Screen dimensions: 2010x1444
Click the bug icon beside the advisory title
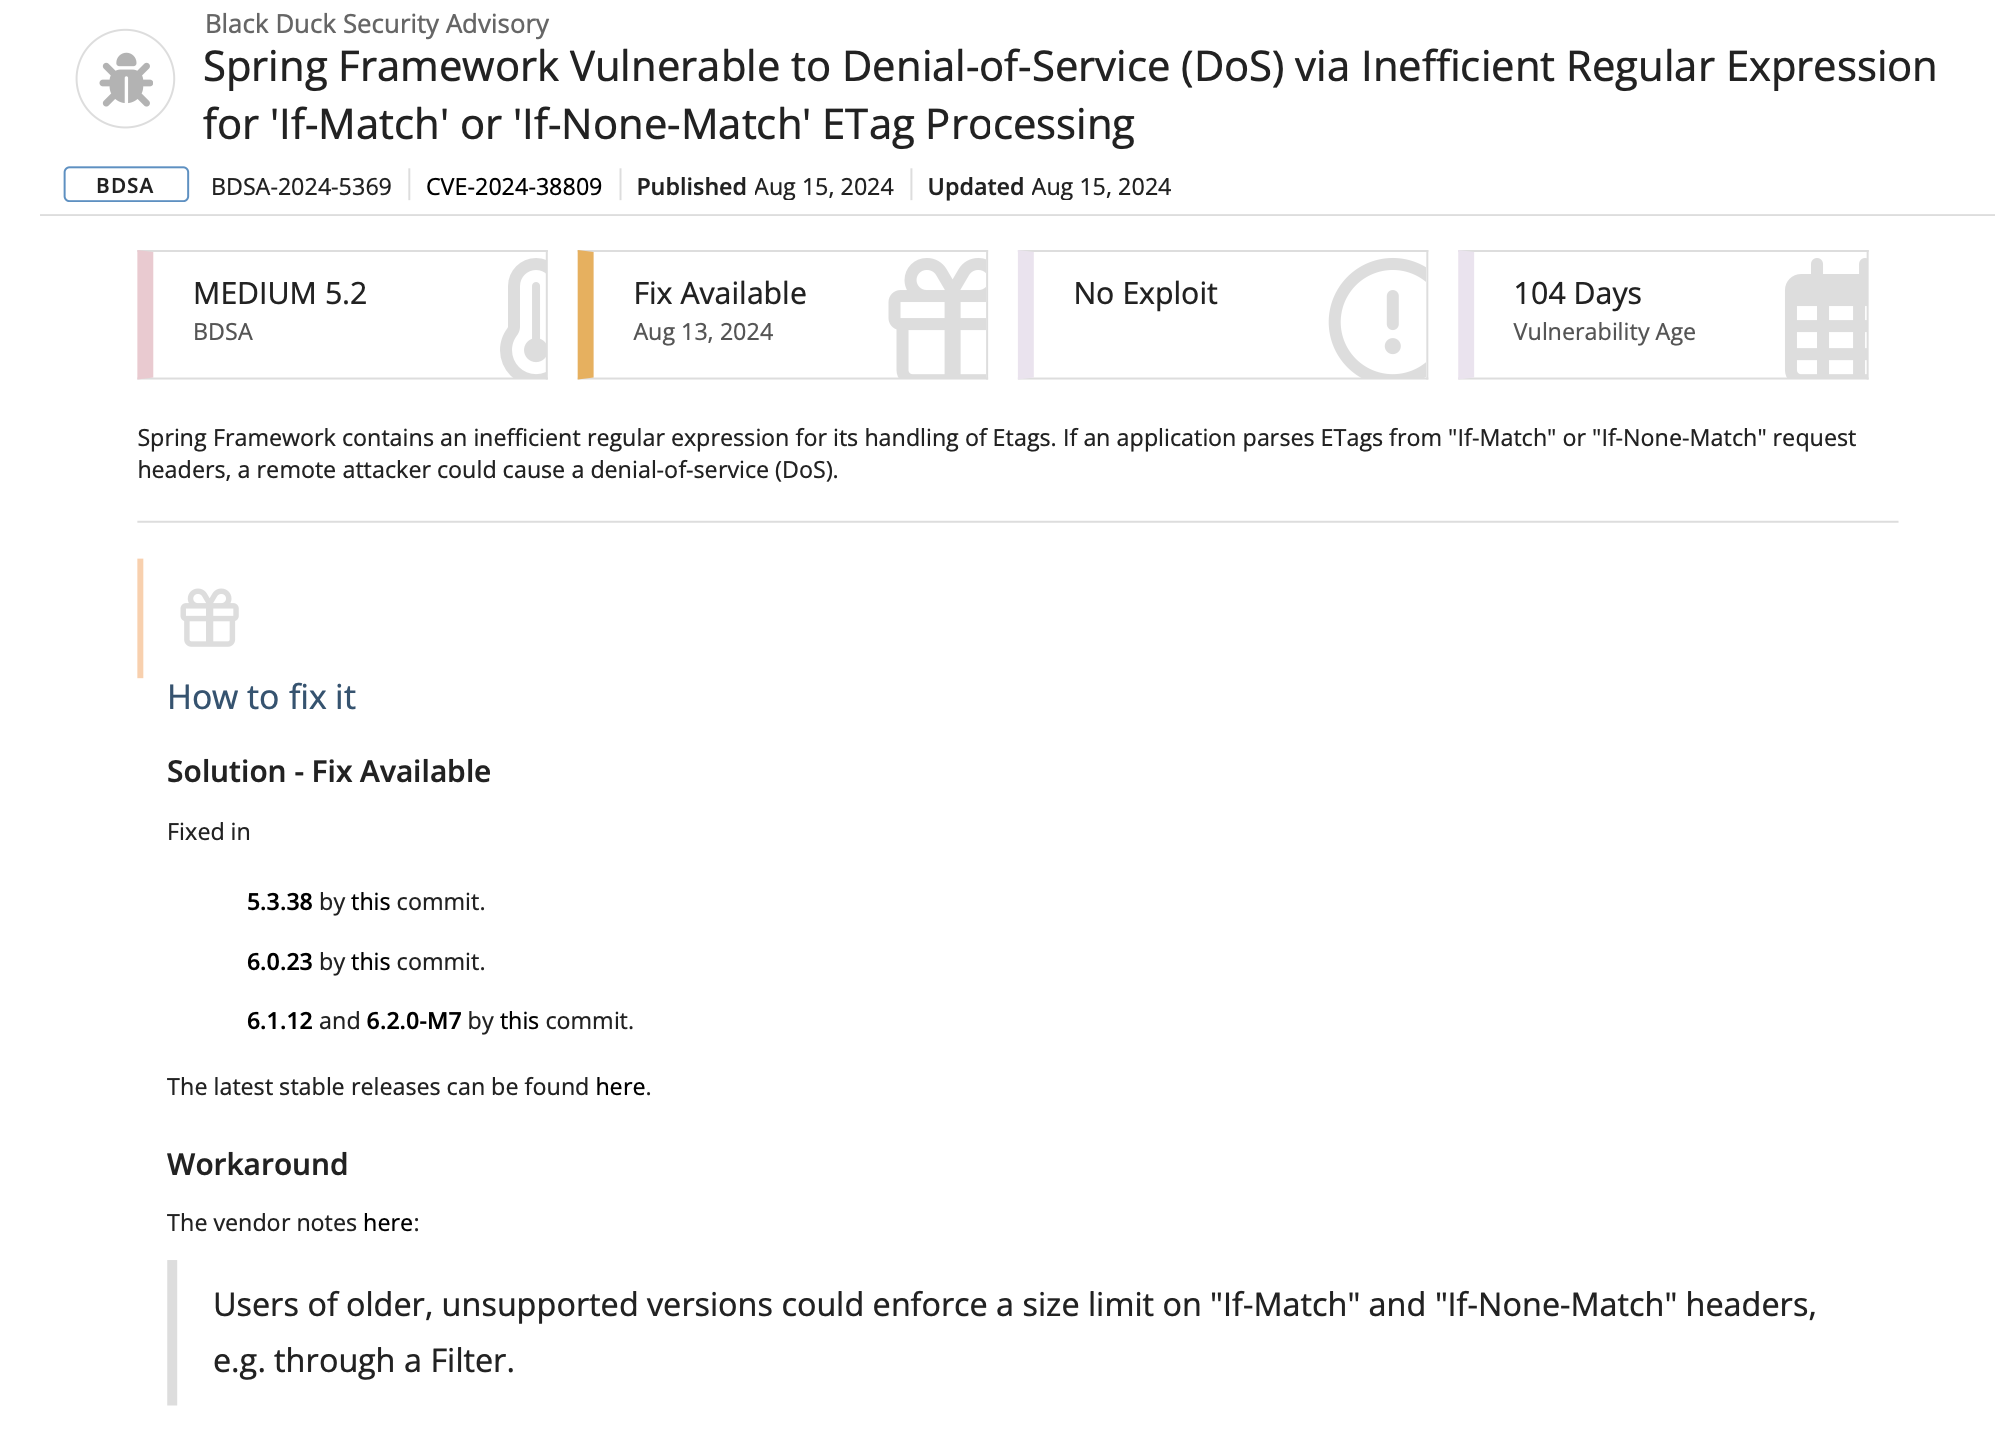[x=125, y=79]
